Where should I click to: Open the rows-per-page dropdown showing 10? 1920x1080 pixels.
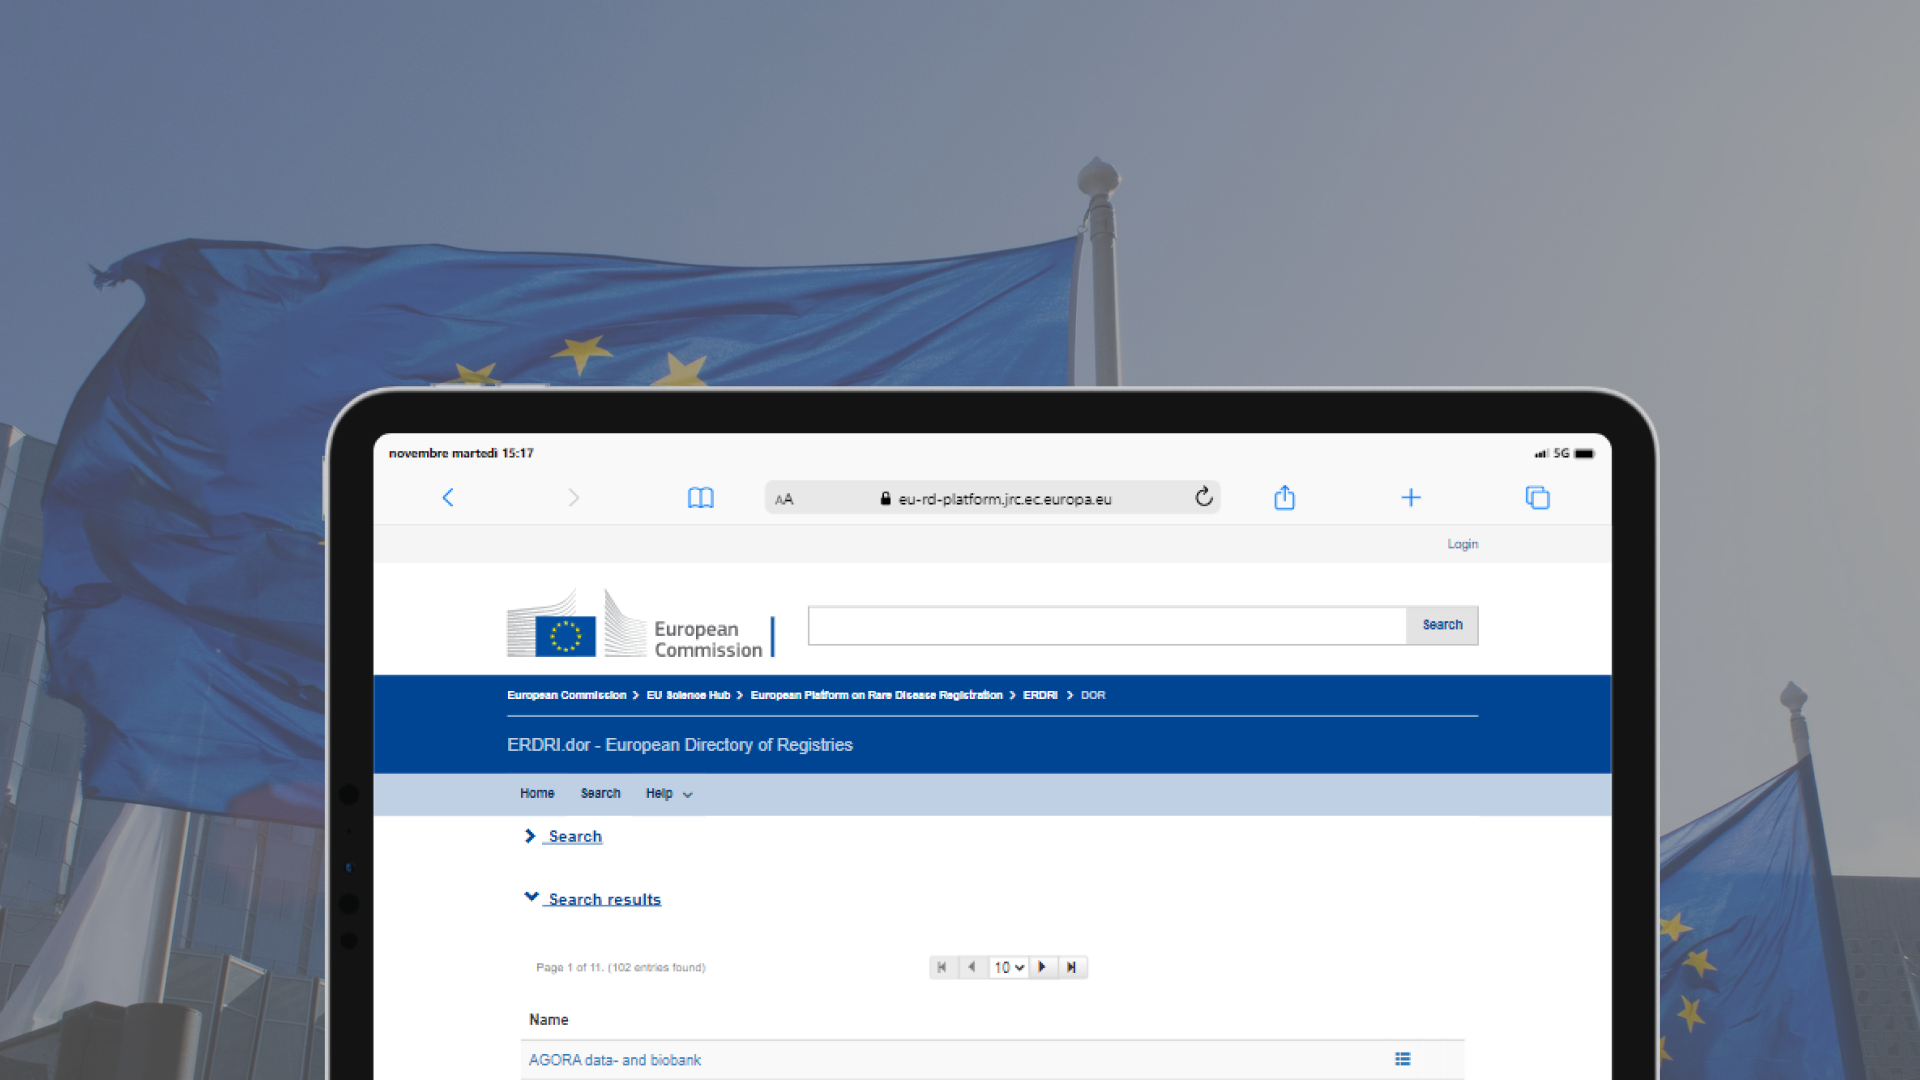[1009, 967]
